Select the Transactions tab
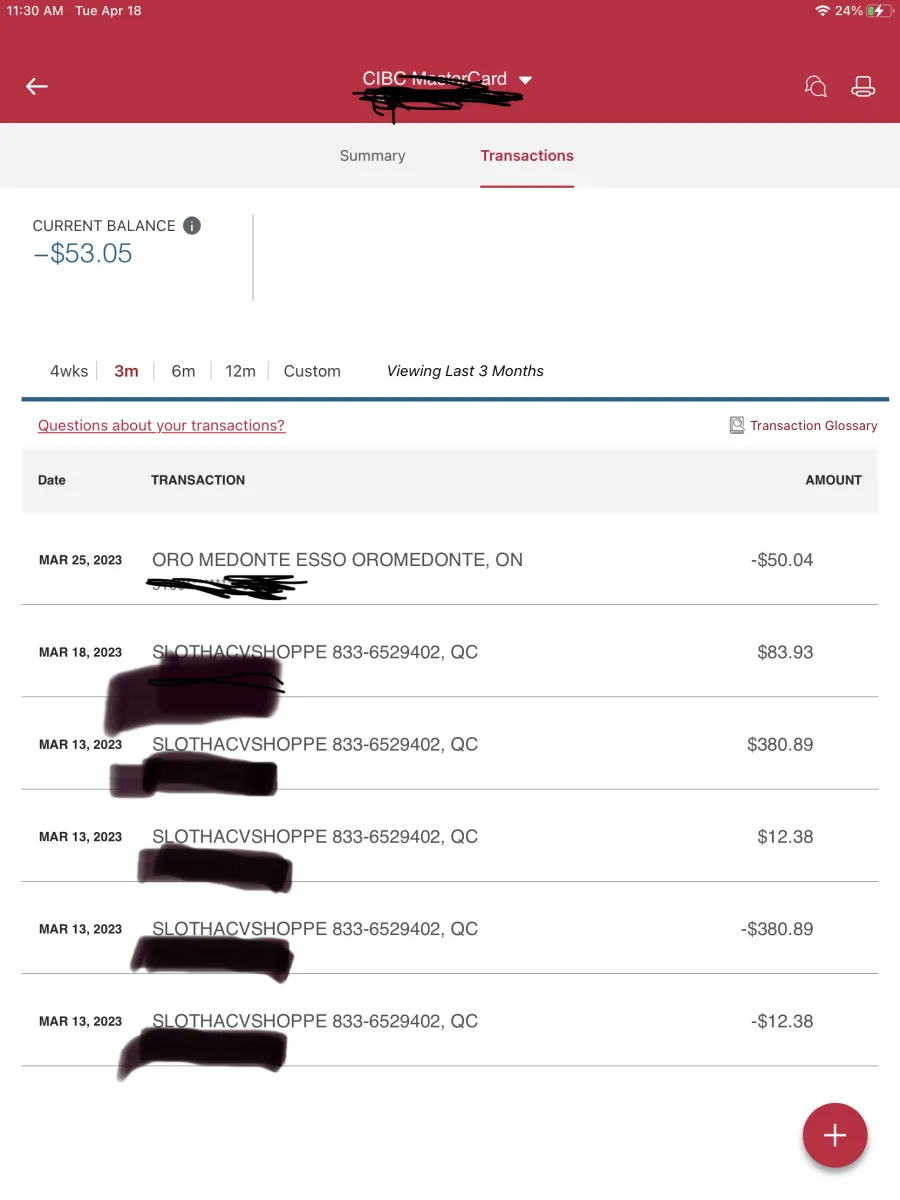This screenshot has width=900, height=1200. 527,156
